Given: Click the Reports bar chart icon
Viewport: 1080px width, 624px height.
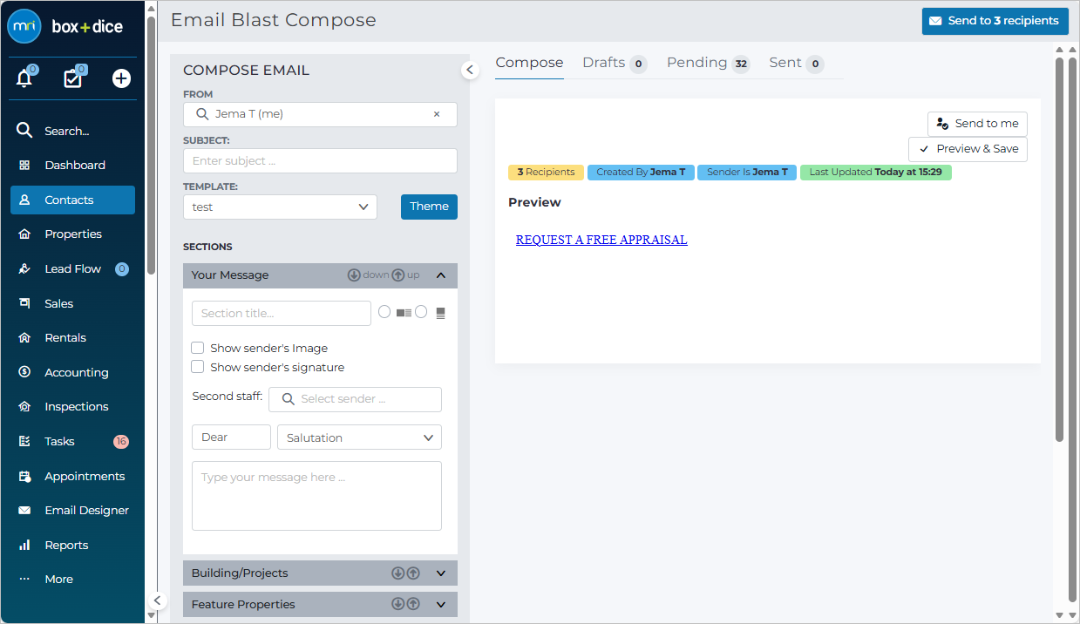Looking at the screenshot, I should (x=24, y=545).
